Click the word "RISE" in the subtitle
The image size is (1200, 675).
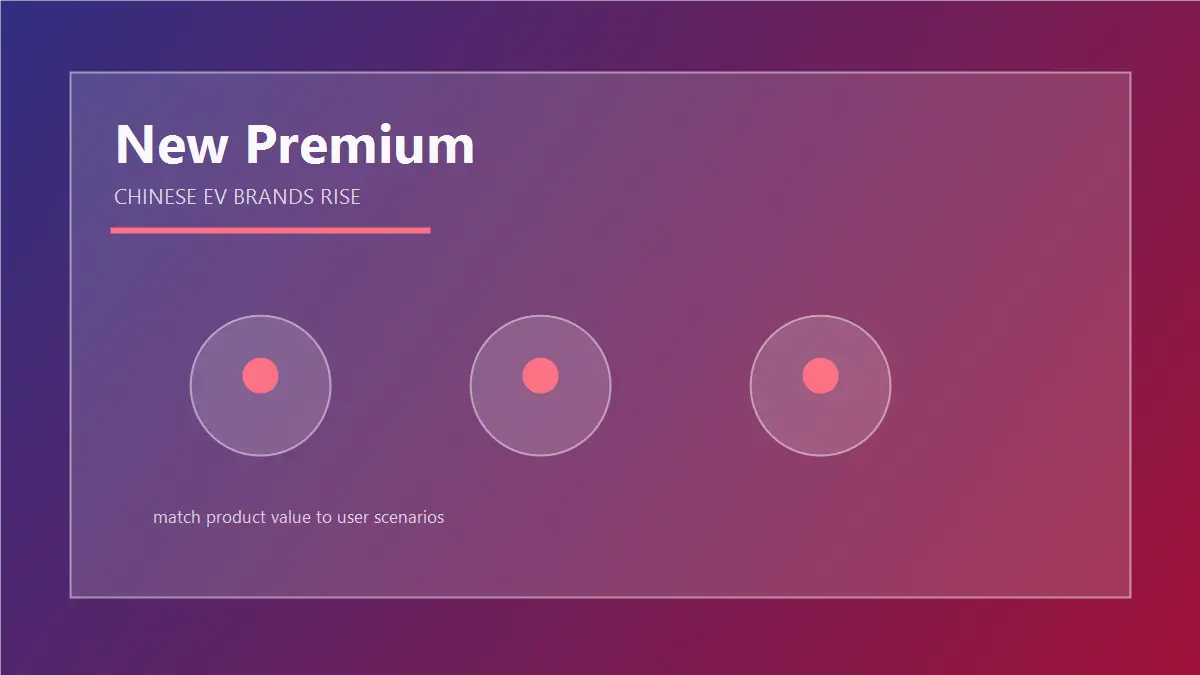click(x=340, y=197)
